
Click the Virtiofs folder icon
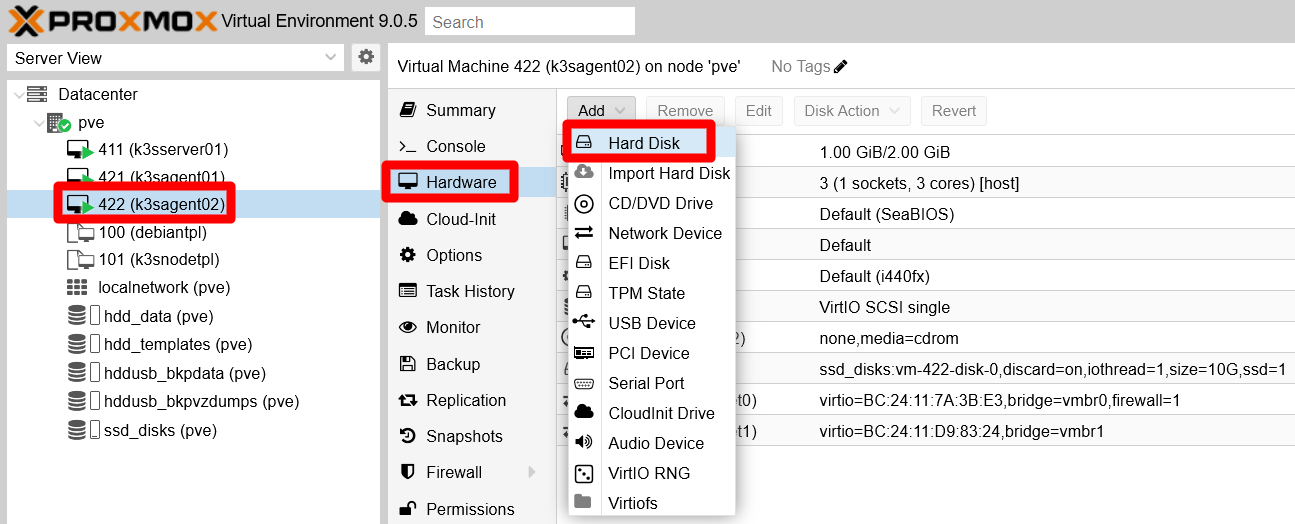tap(584, 502)
